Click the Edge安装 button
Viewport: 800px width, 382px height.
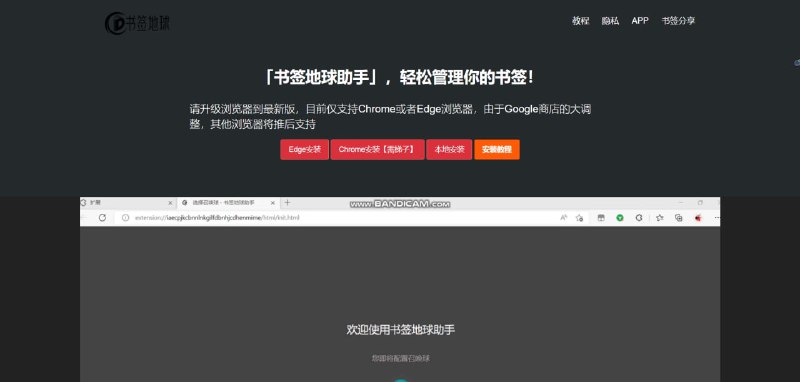click(305, 149)
